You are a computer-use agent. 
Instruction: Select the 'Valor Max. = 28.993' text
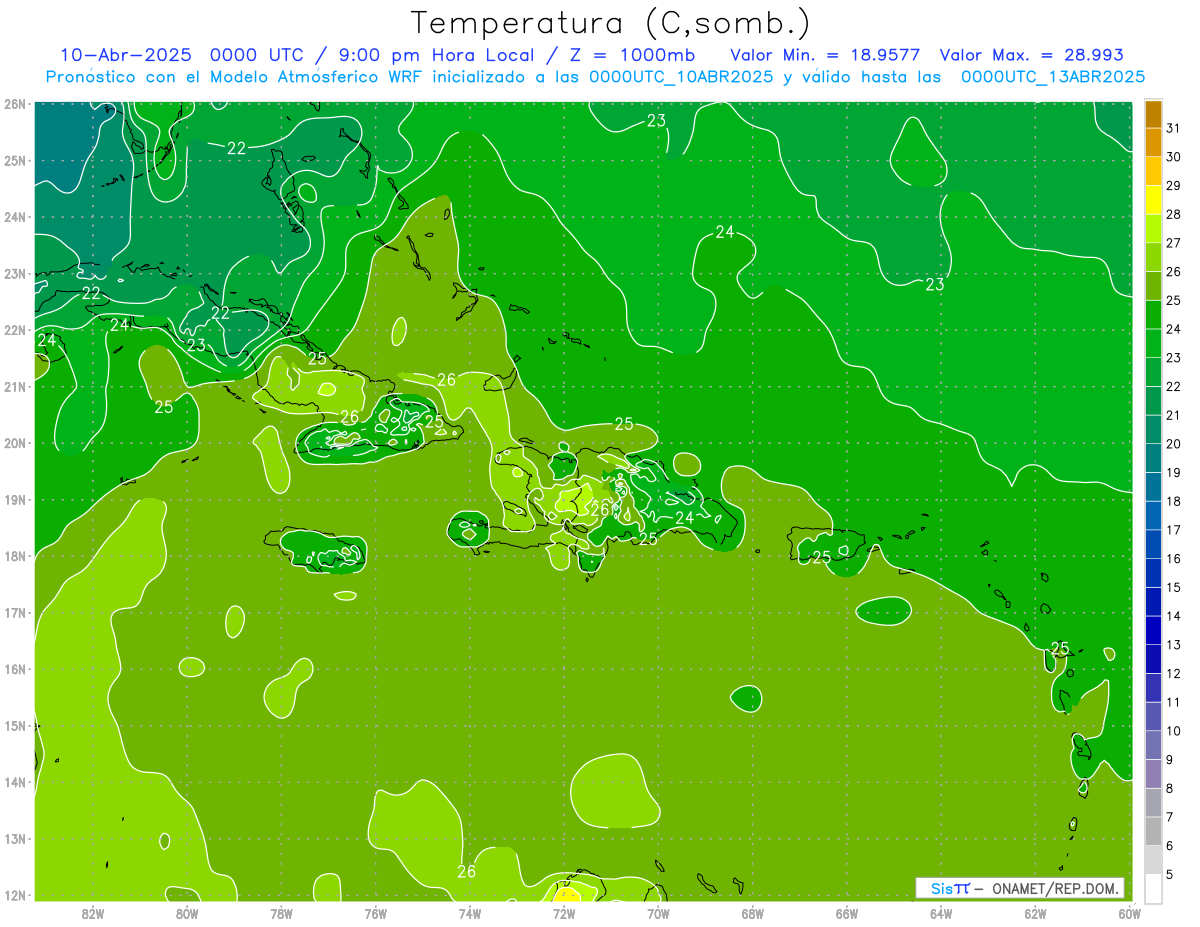[x=1032, y=55]
